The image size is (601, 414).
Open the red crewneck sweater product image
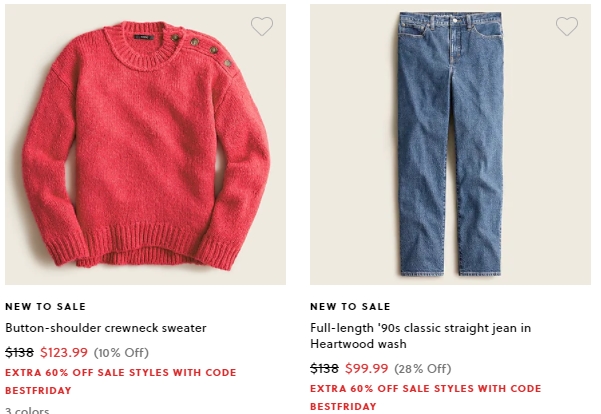[x=145, y=145]
